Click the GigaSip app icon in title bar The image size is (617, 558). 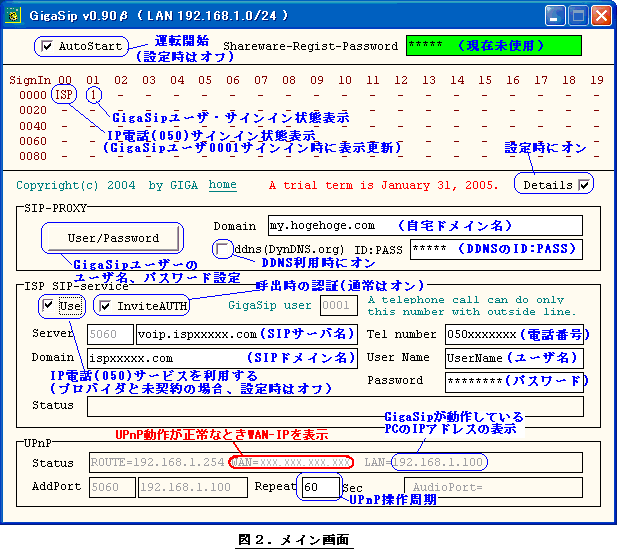pos(14,16)
